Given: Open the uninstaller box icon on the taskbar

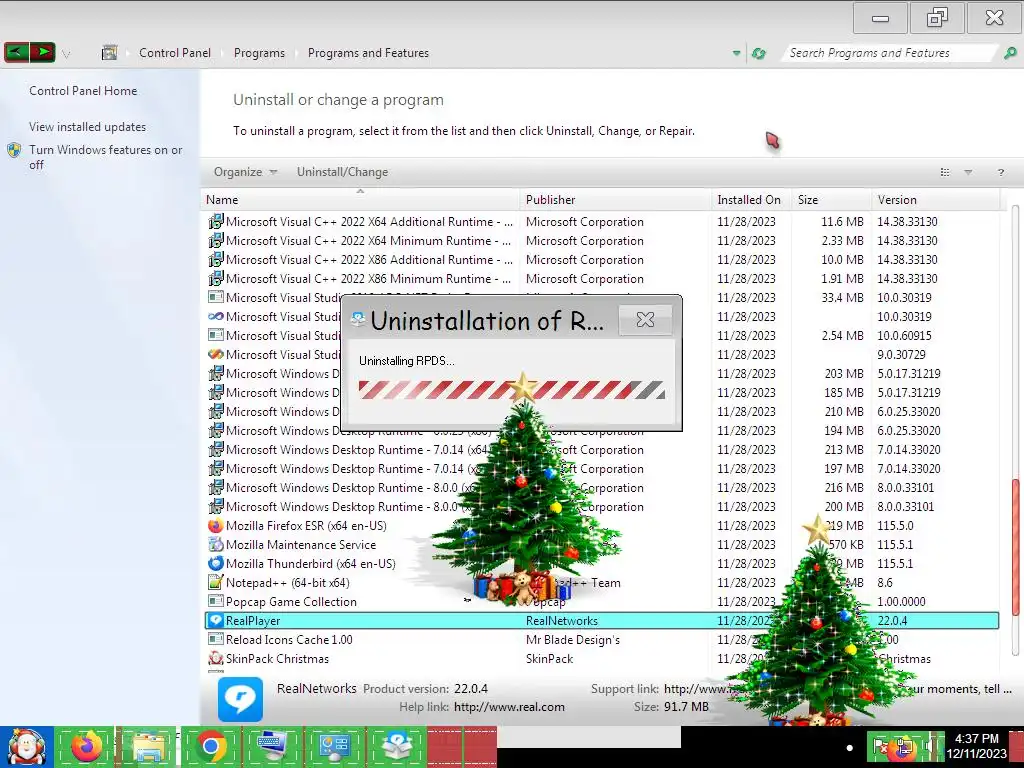Looking at the screenshot, I should (x=397, y=747).
